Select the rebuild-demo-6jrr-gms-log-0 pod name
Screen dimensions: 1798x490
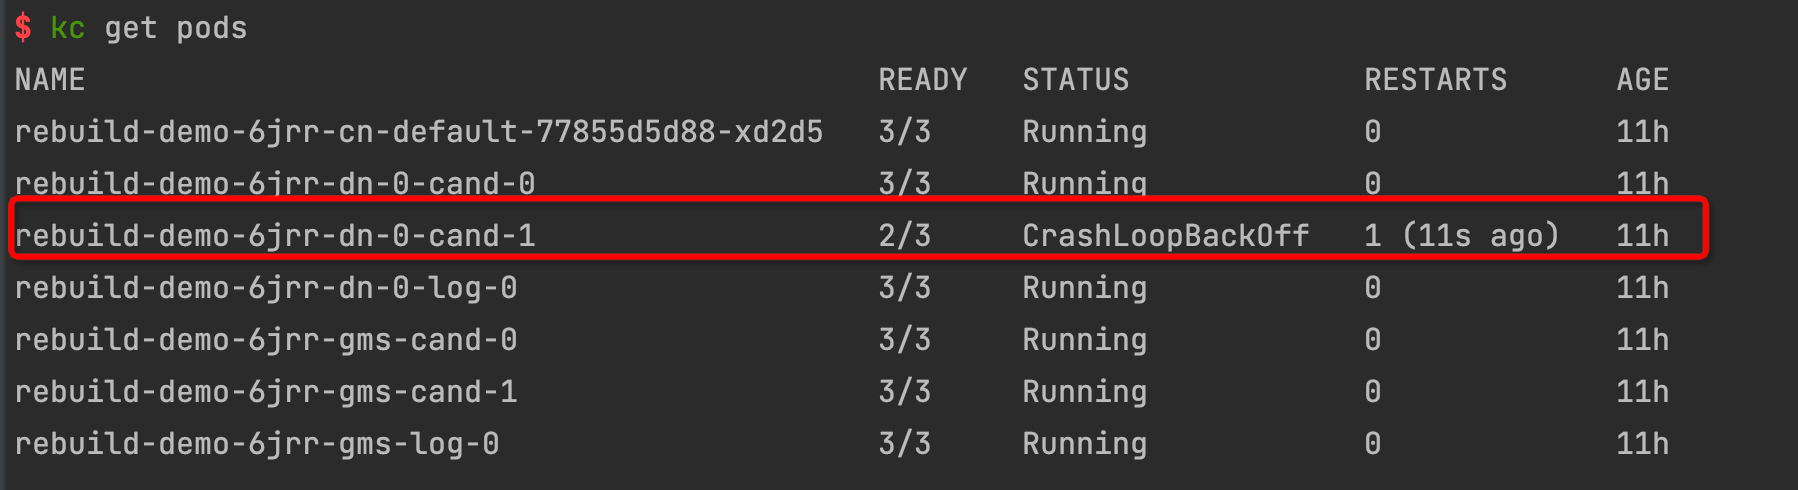pos(257,444)
